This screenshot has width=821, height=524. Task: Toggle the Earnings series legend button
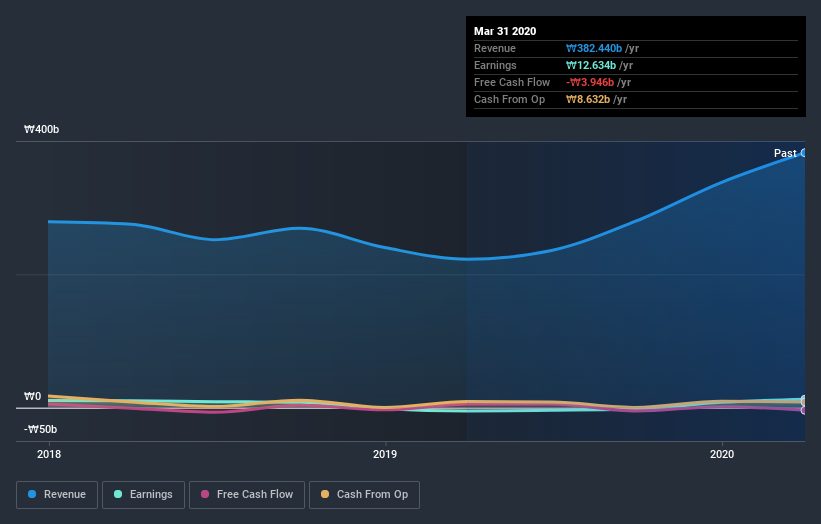143,495
